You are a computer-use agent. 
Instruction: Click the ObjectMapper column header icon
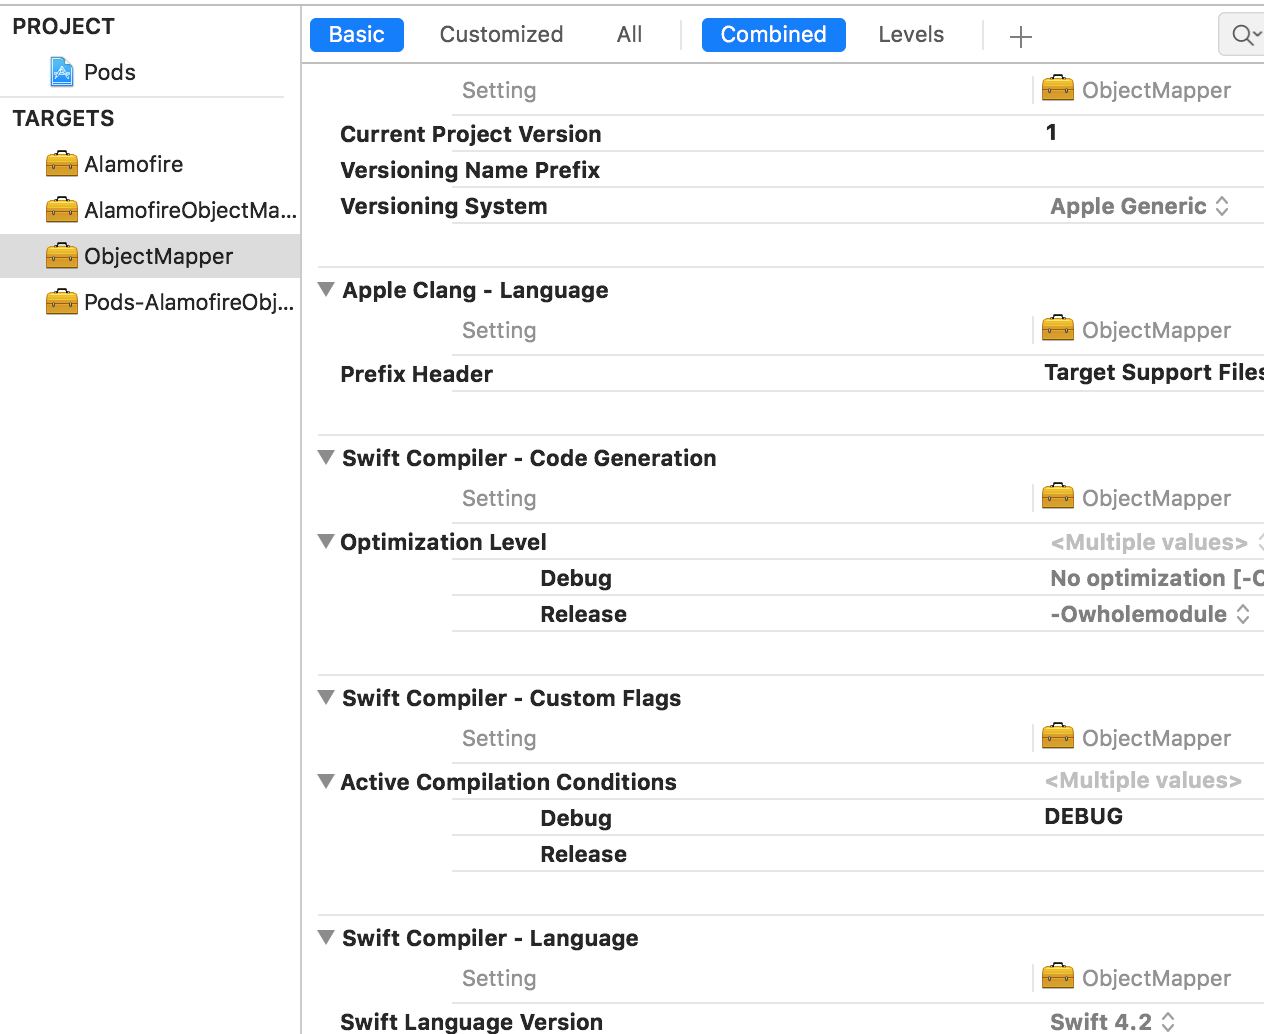click(x=1057, y=89)
